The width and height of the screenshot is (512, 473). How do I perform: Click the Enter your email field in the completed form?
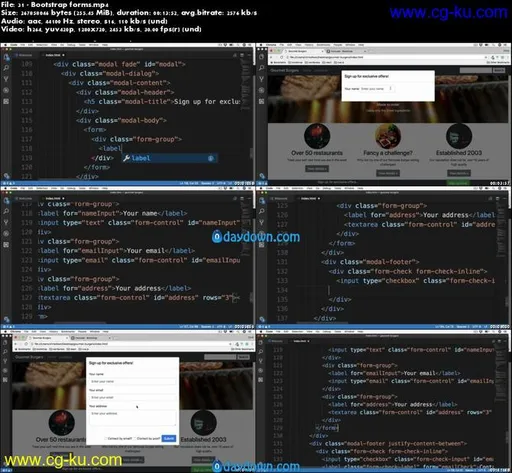pyautogui.click(x=132, y=397)
